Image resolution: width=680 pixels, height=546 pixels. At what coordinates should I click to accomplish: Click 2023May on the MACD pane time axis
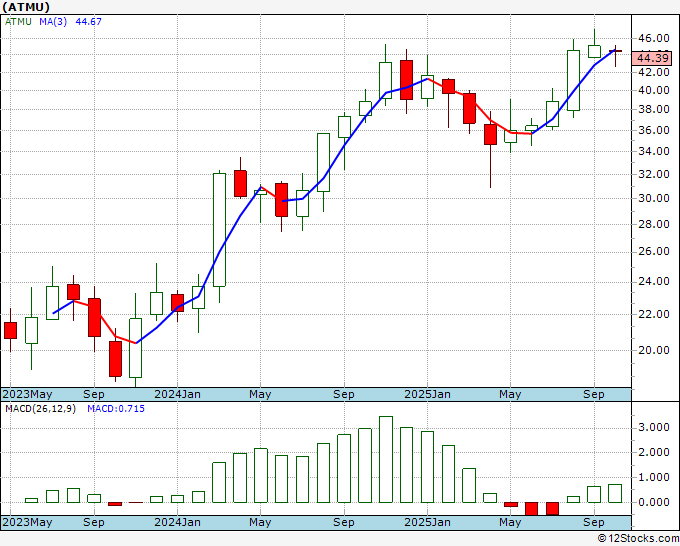27,522
